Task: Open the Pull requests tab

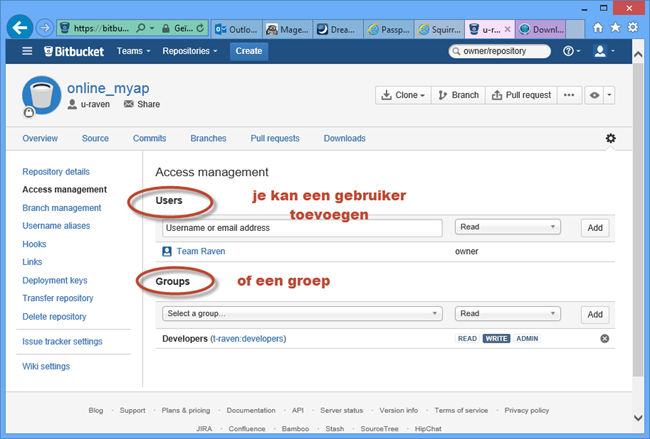Action: pyautogui.click(x=275, y=138)
